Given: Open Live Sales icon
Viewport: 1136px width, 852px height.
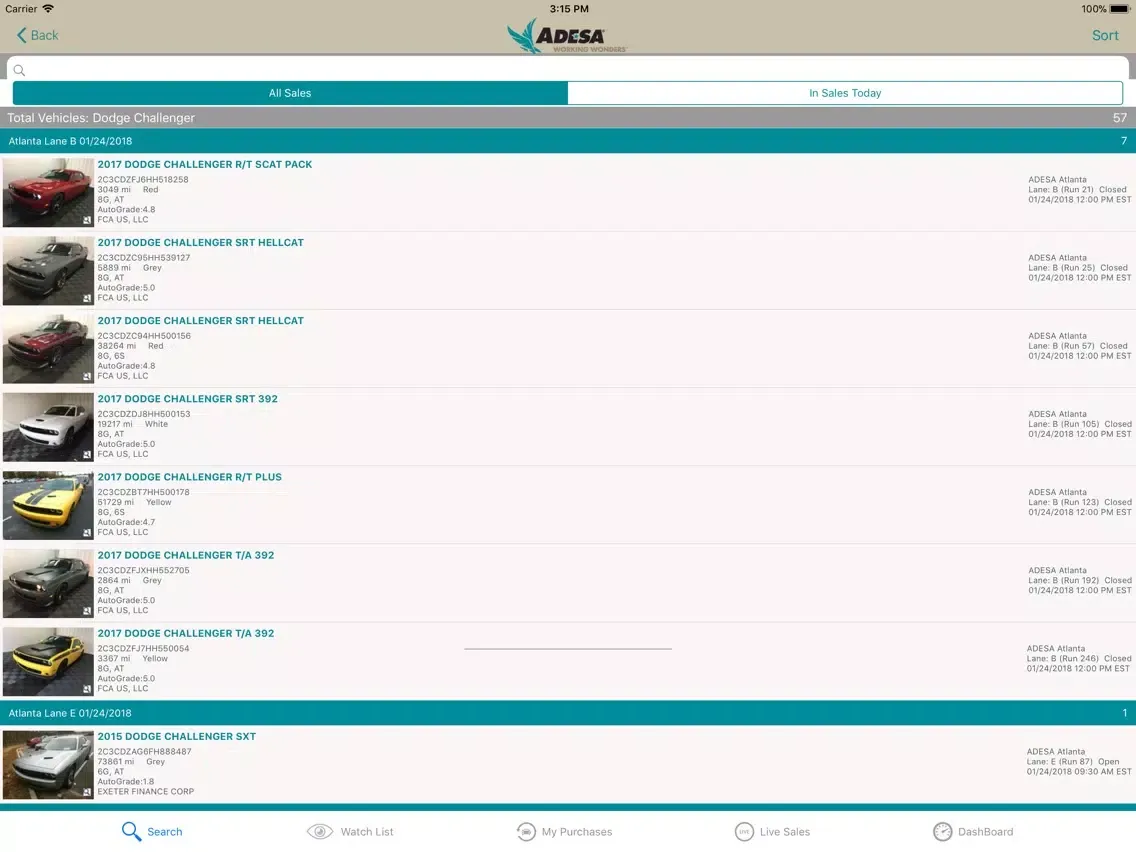Looking at the screenshot, I should click(744, 832).
